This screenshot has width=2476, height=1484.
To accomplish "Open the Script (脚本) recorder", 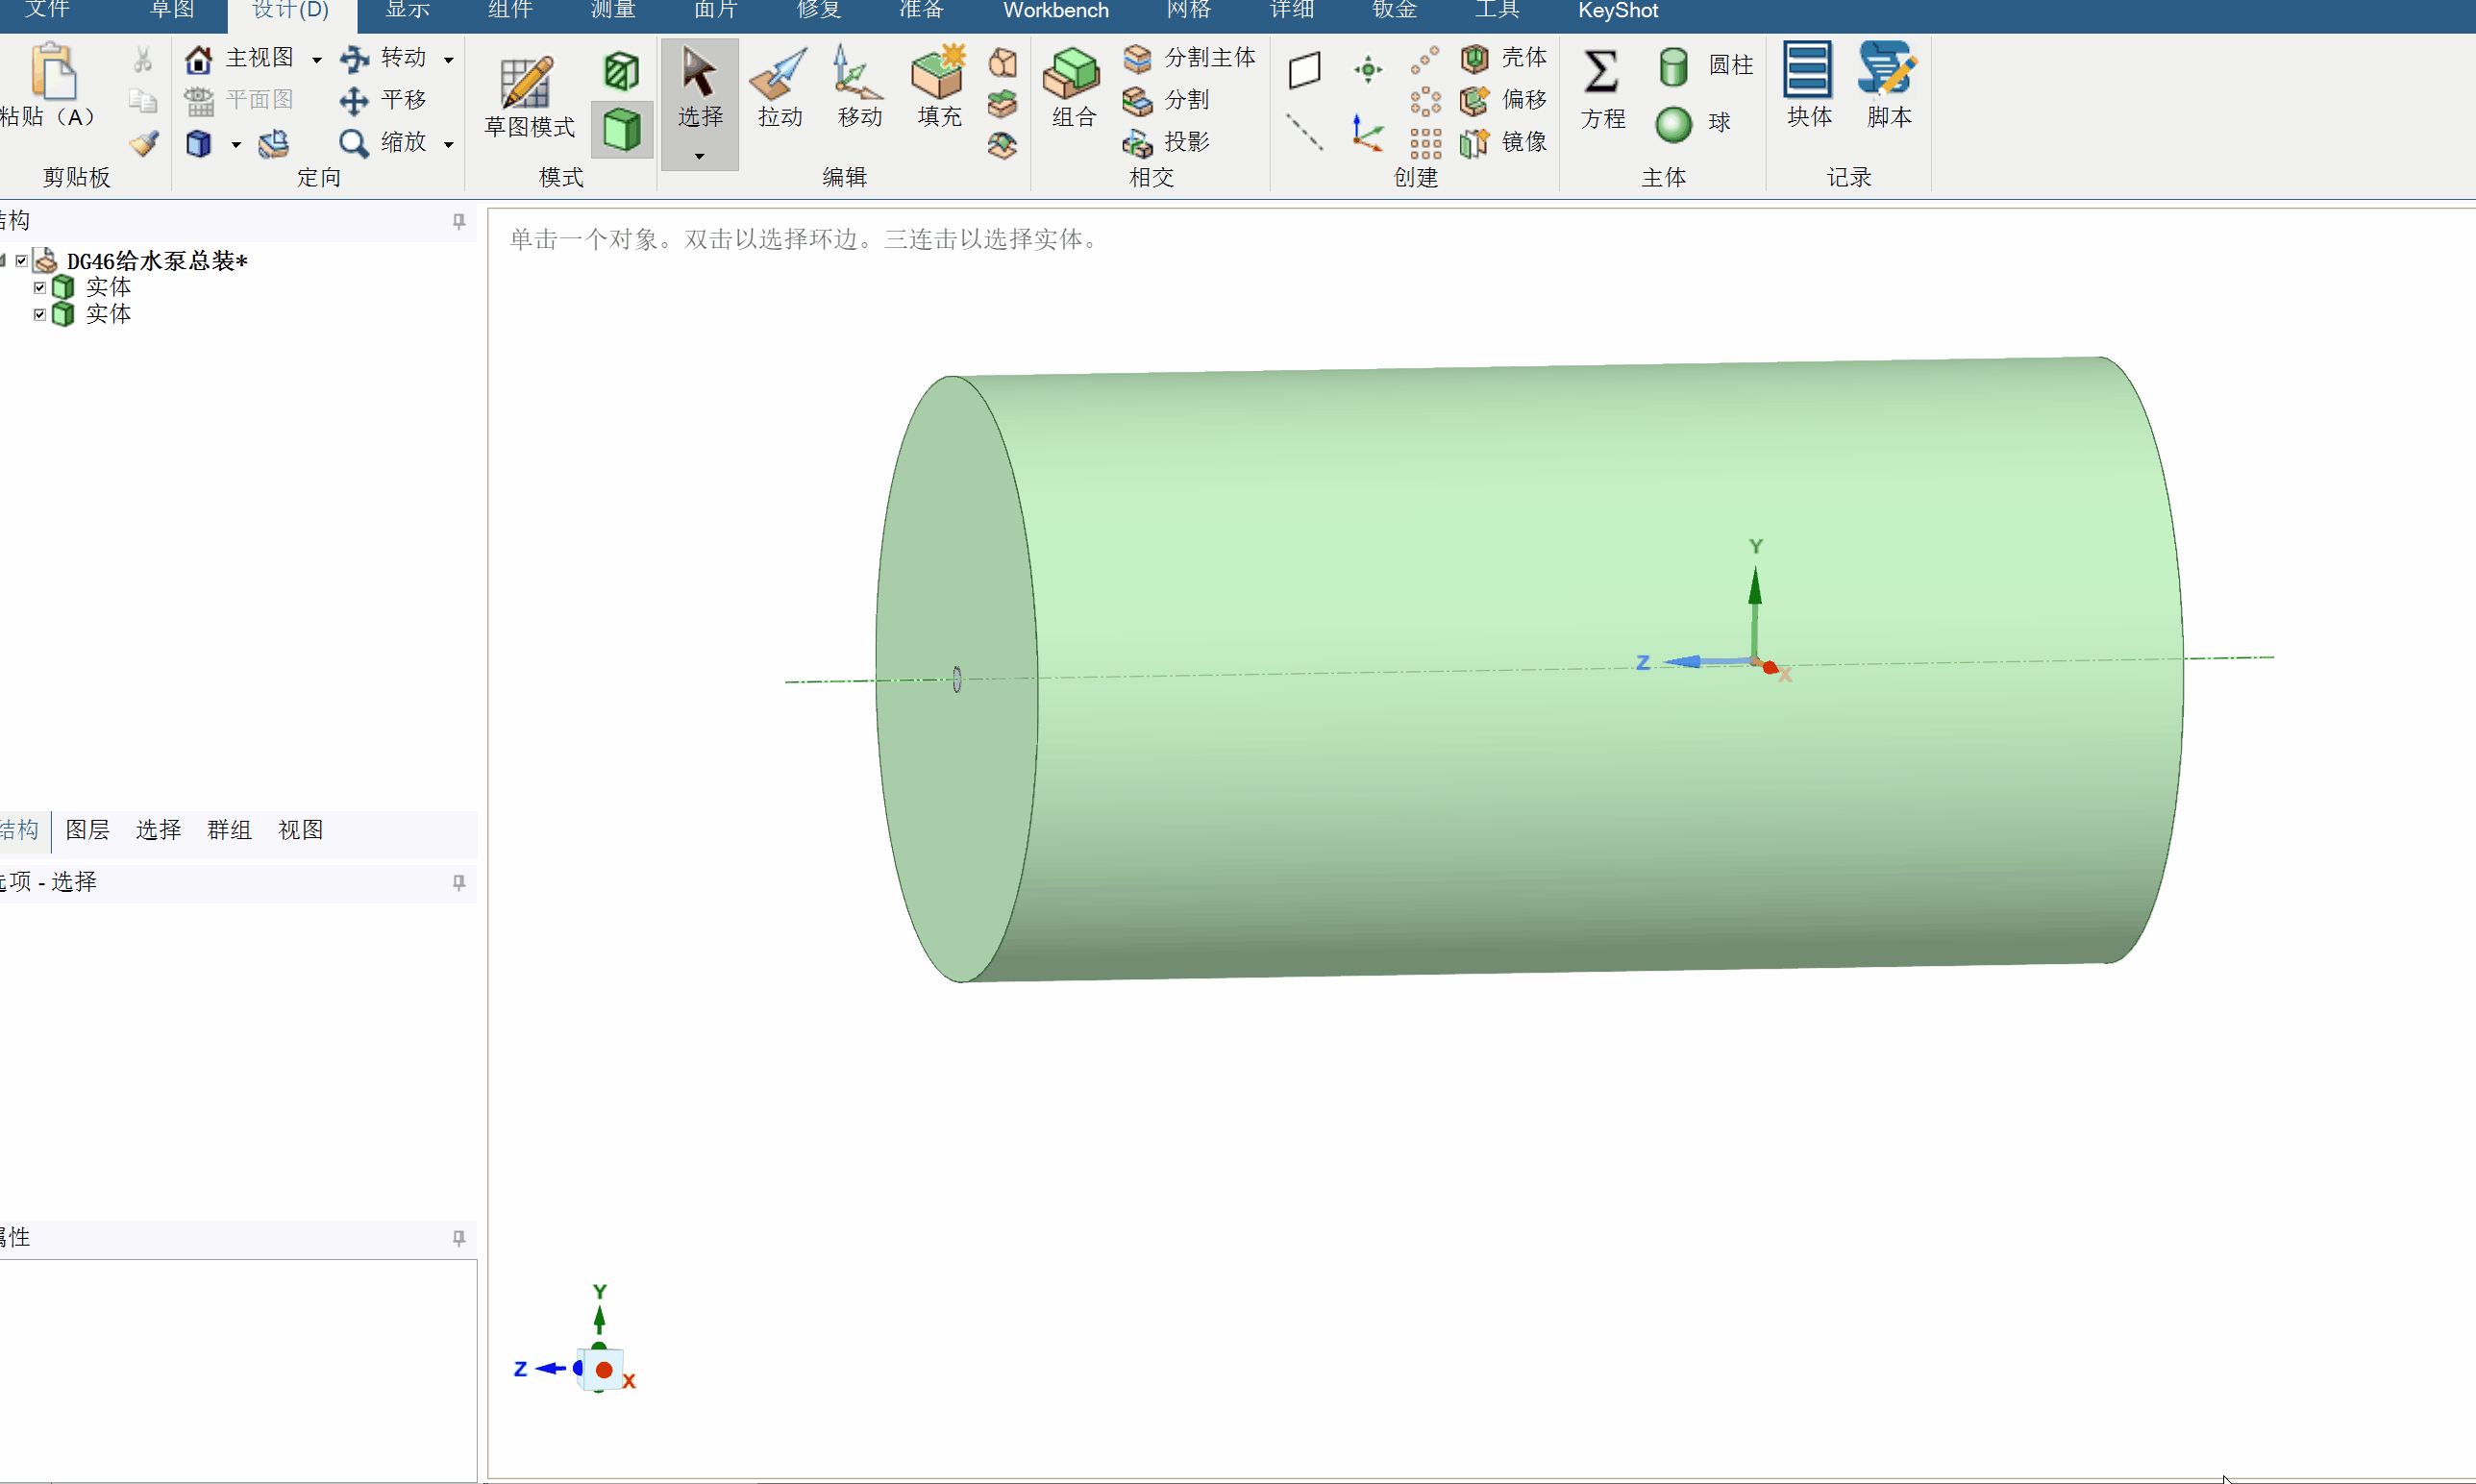I will click(1888, 86).
